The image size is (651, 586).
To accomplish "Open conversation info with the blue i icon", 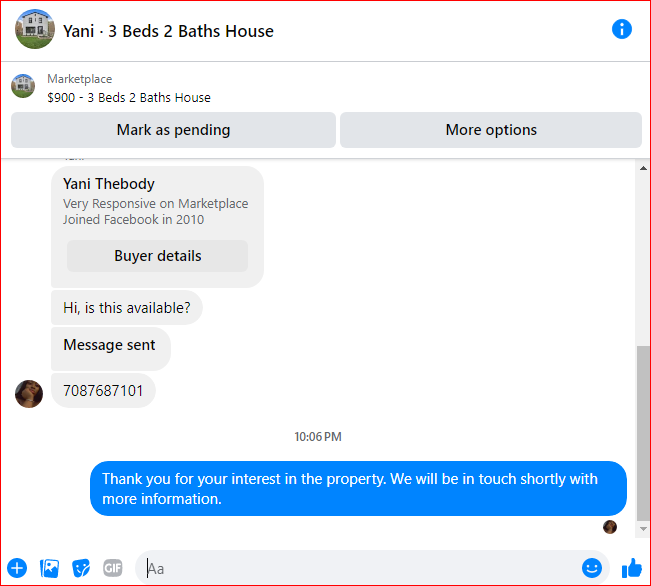I will (x=622, y=29).
